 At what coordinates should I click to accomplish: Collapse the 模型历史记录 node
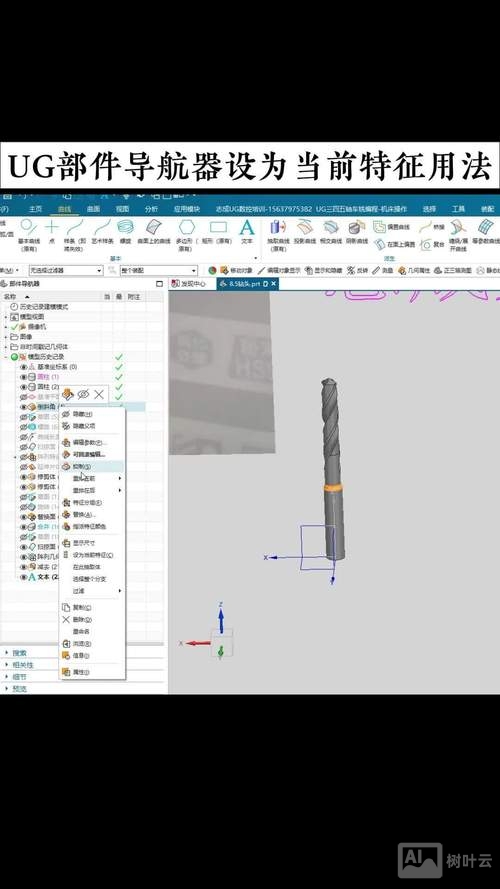[6, 357]
